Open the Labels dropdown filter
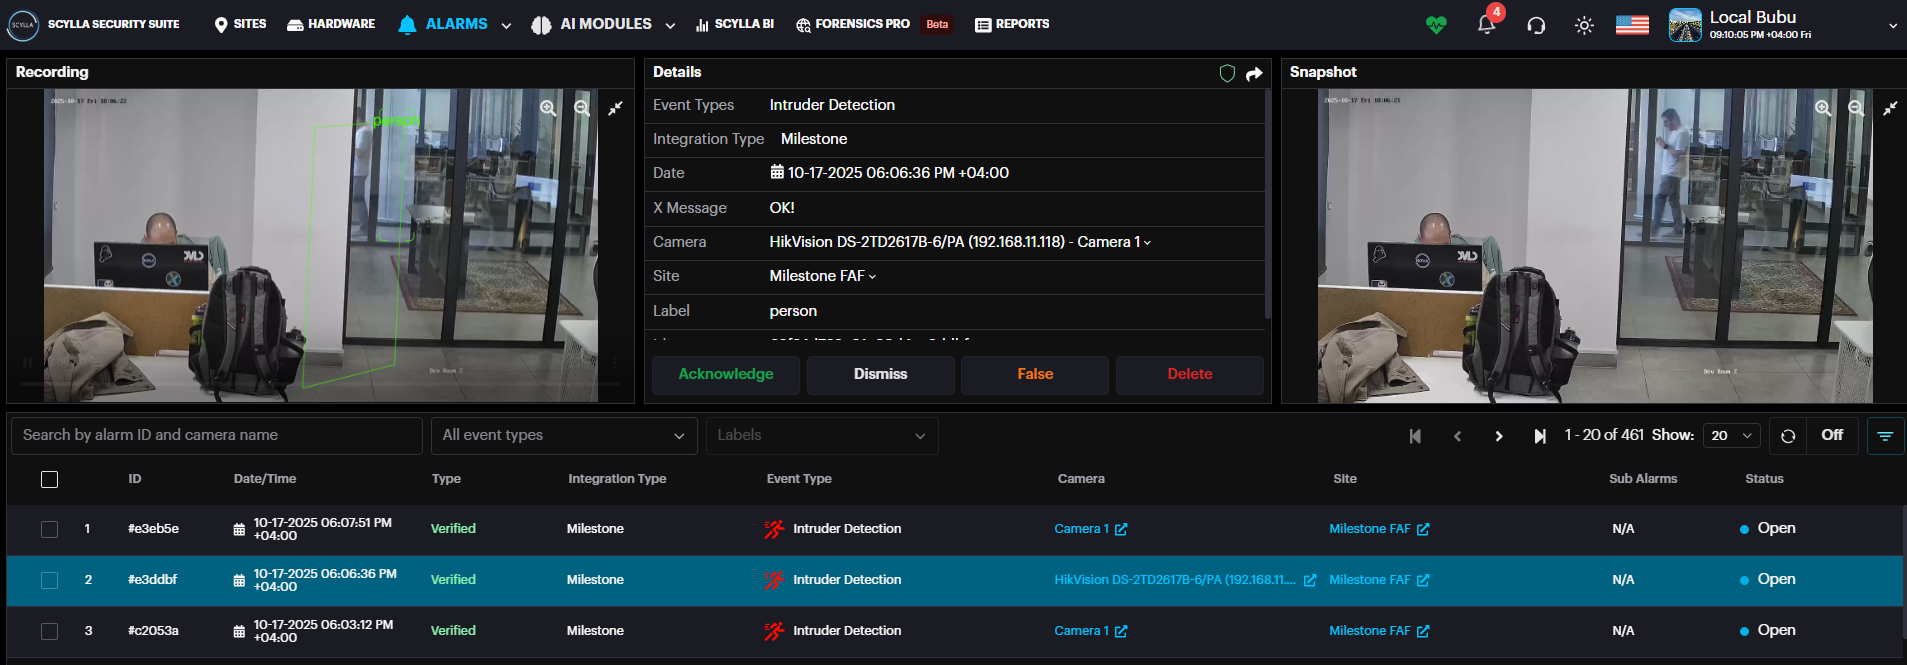1907x665 pixels. tap(821, 436)
